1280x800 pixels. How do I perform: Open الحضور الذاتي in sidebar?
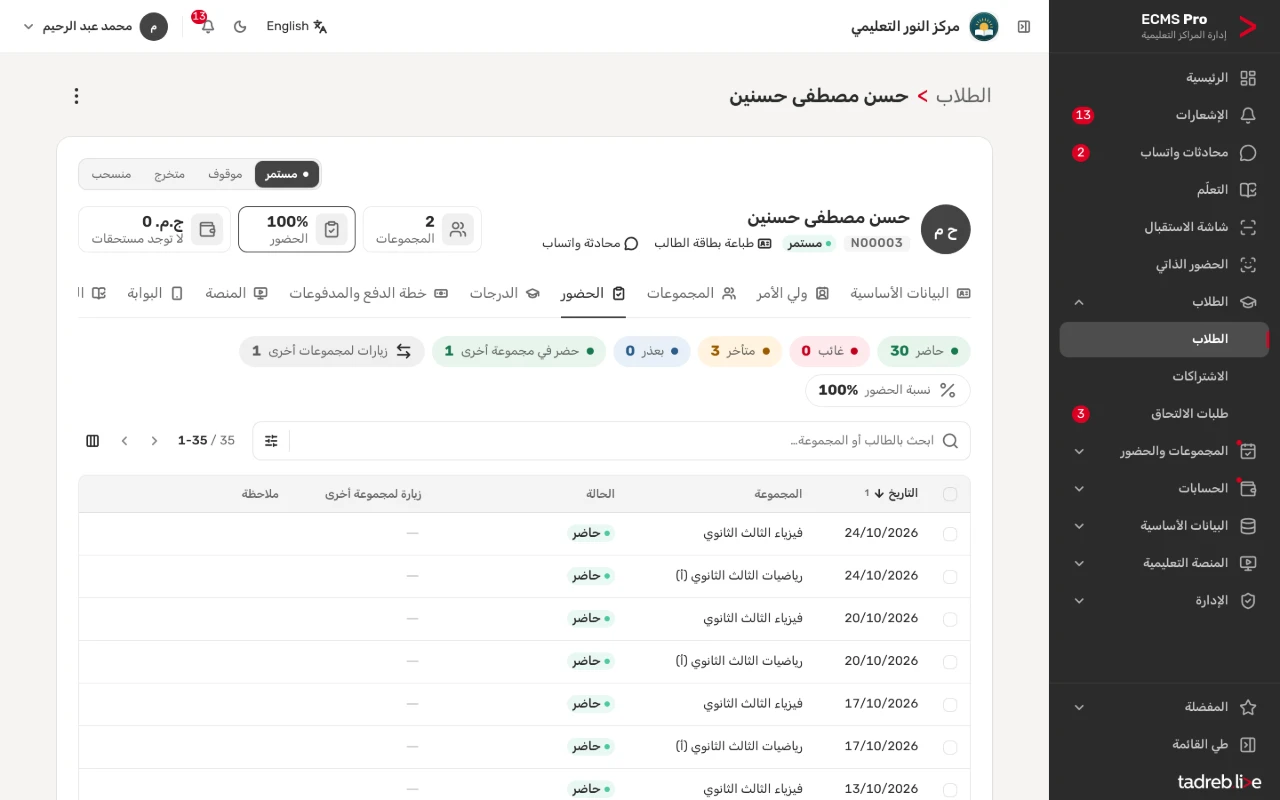tap(1164, 265)
